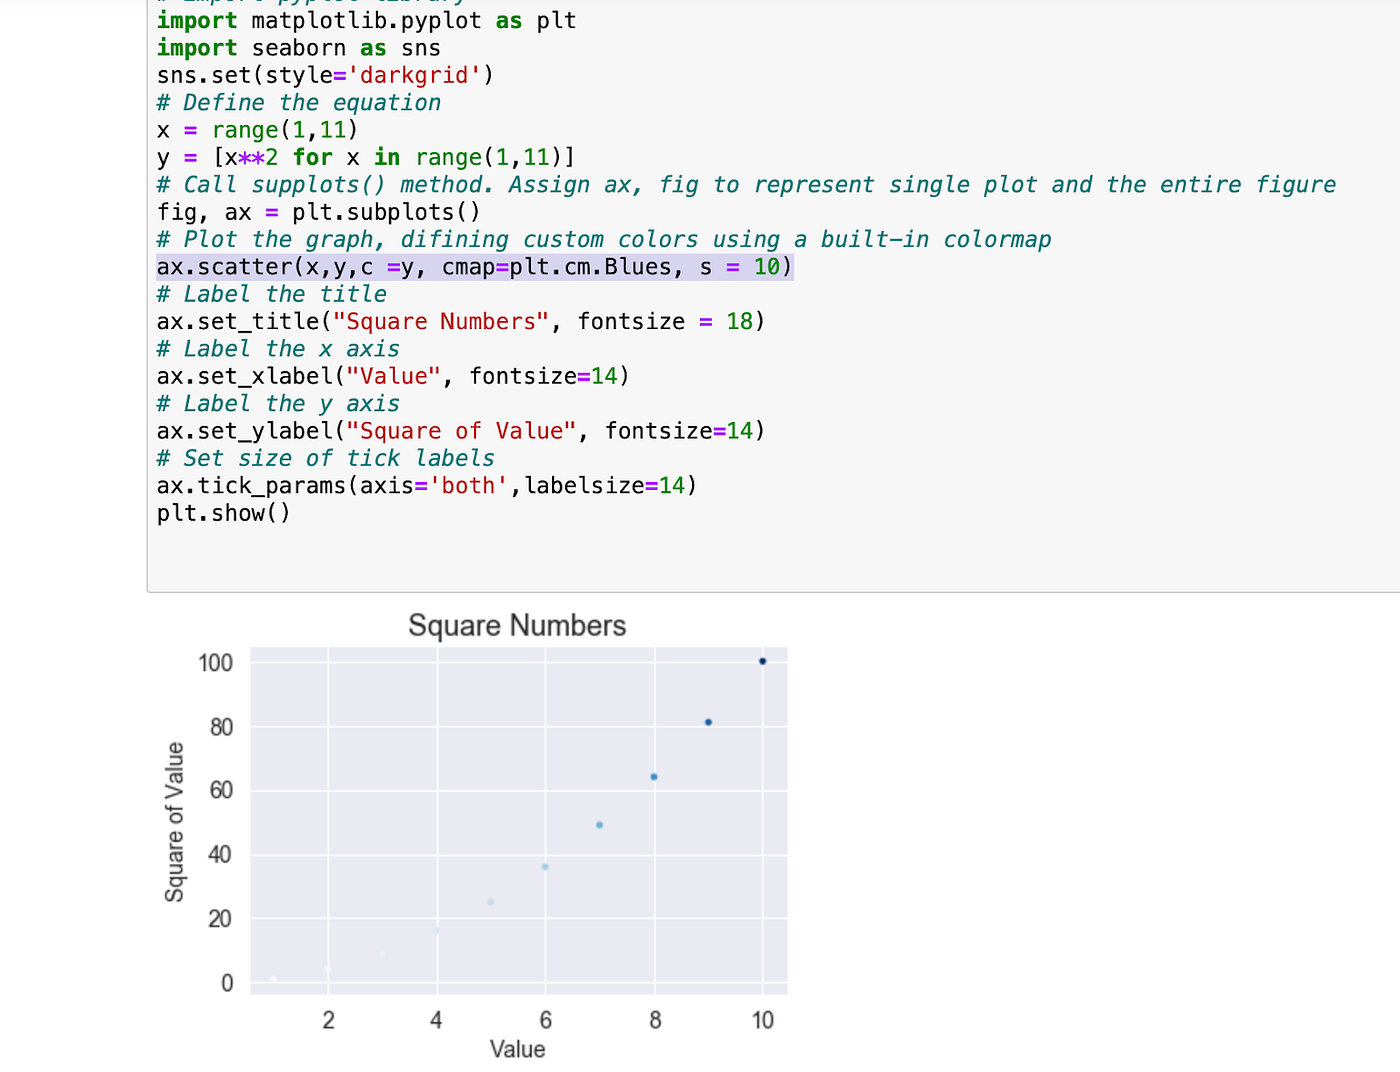Click the Square Numbers plot title
The height and width of the screenshot is (1072, 1400).
click(x=516, y=624)
